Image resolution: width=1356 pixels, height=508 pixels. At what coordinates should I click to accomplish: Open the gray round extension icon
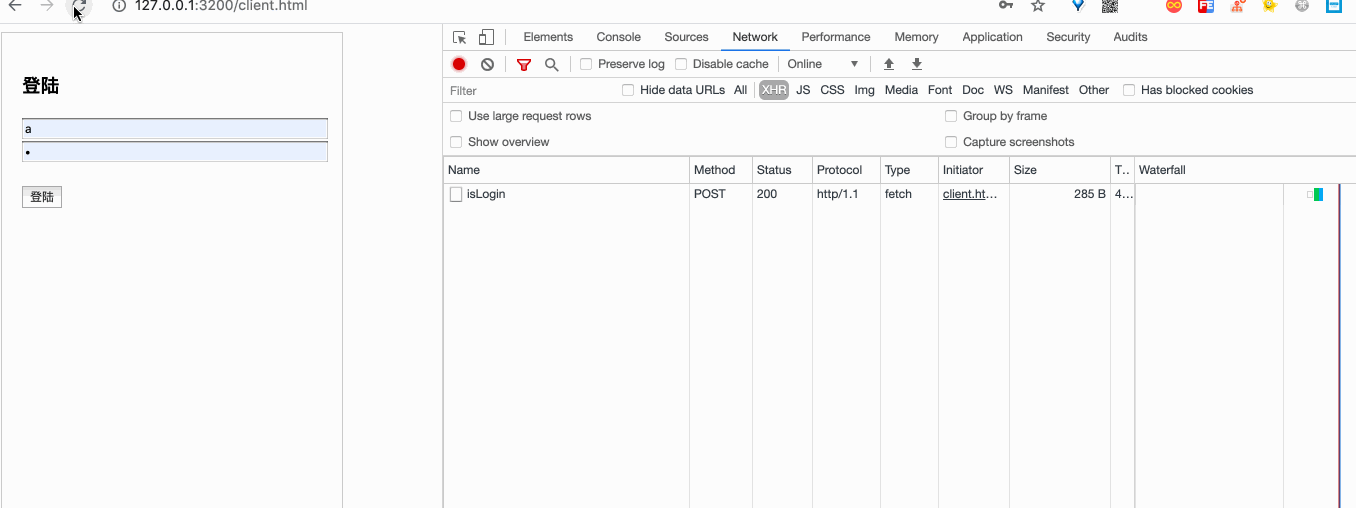click(1302, 6)
